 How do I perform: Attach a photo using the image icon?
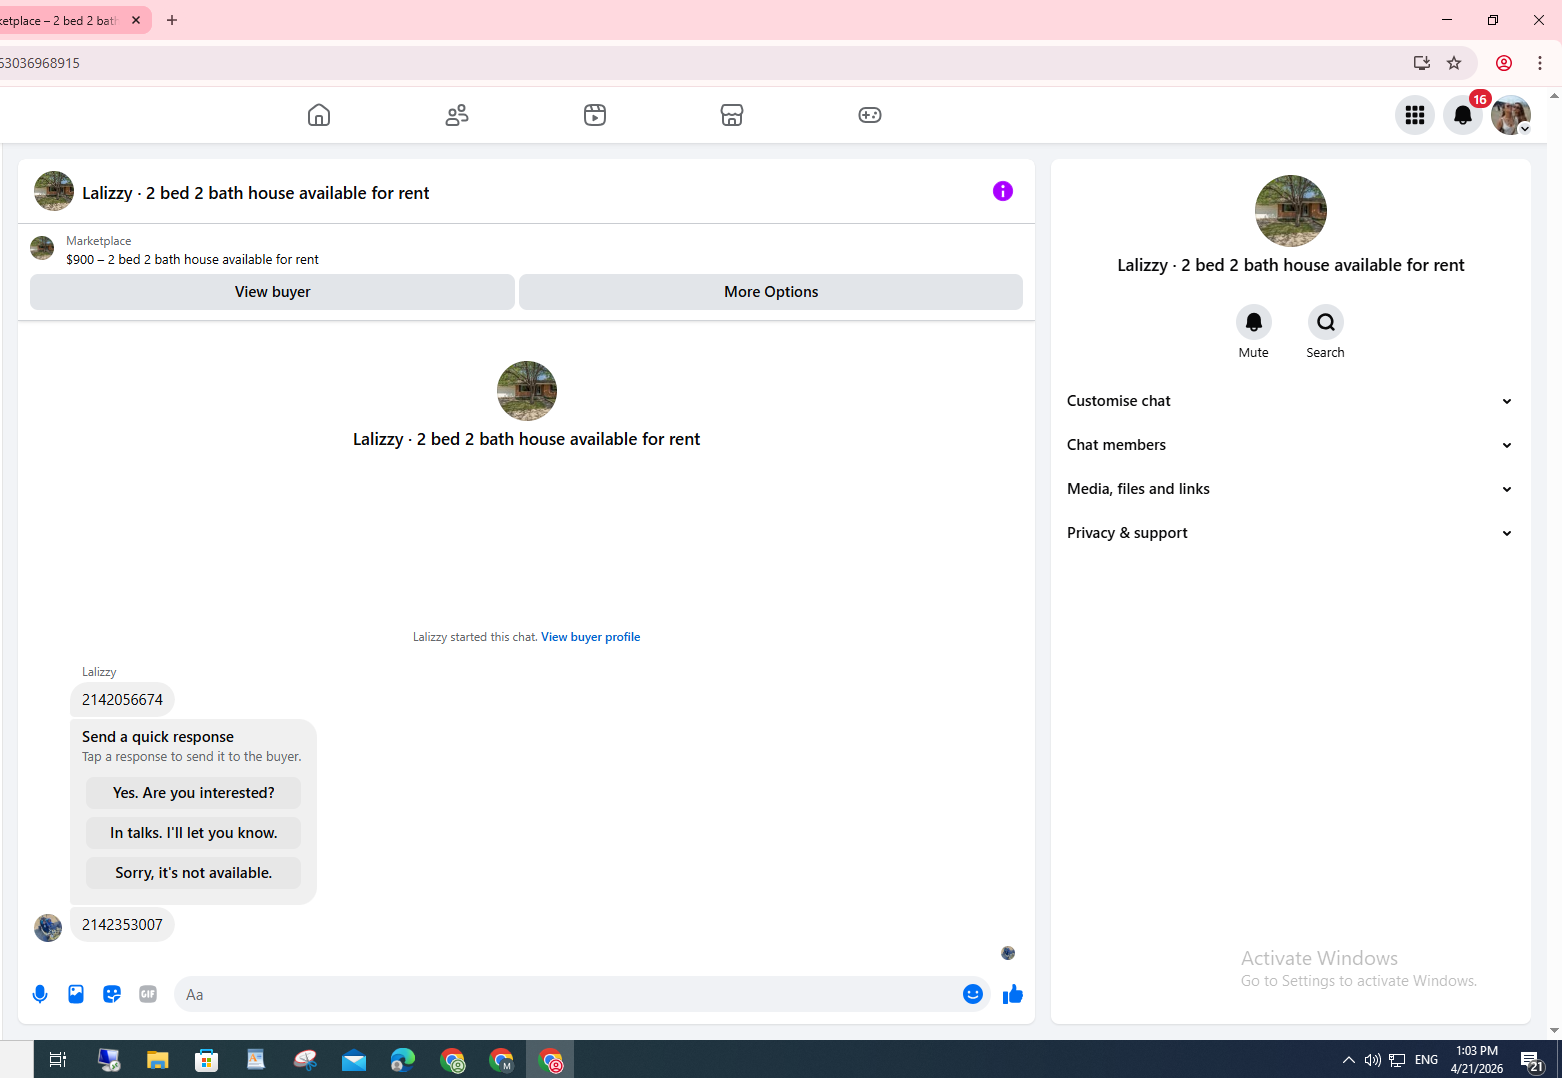click(76, 994)
